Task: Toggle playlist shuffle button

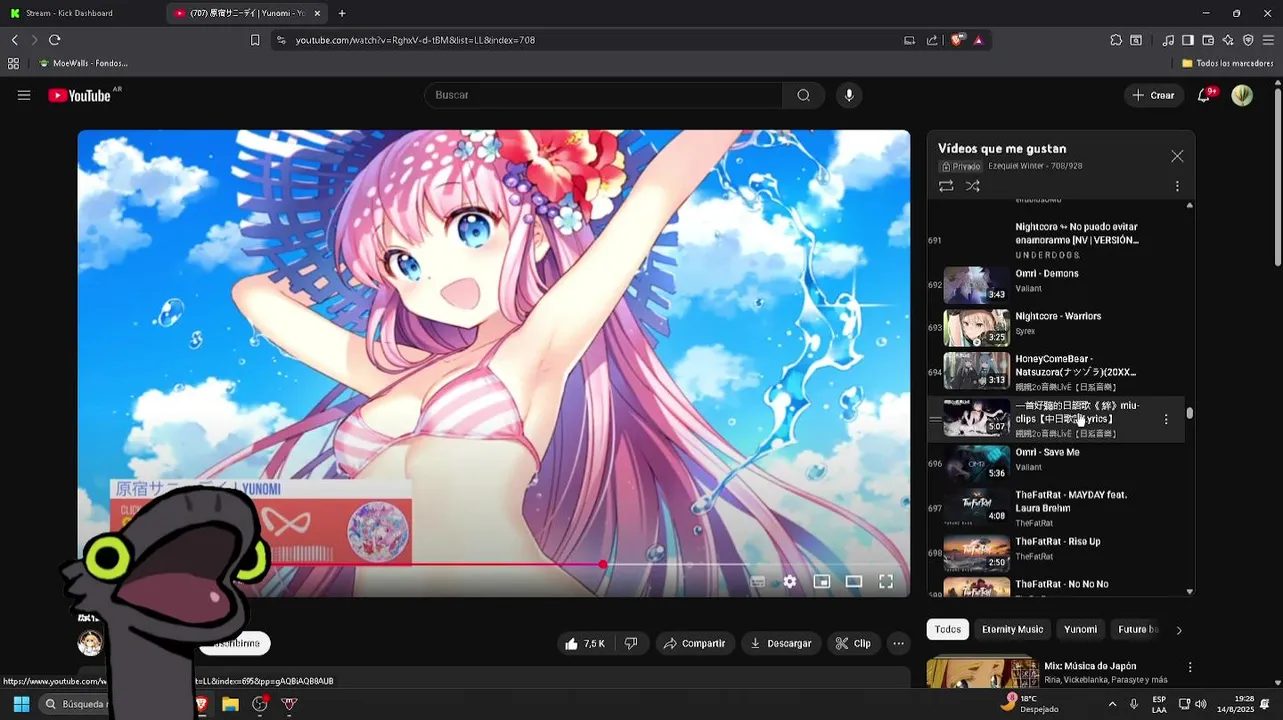Action: tap(972, 186)
